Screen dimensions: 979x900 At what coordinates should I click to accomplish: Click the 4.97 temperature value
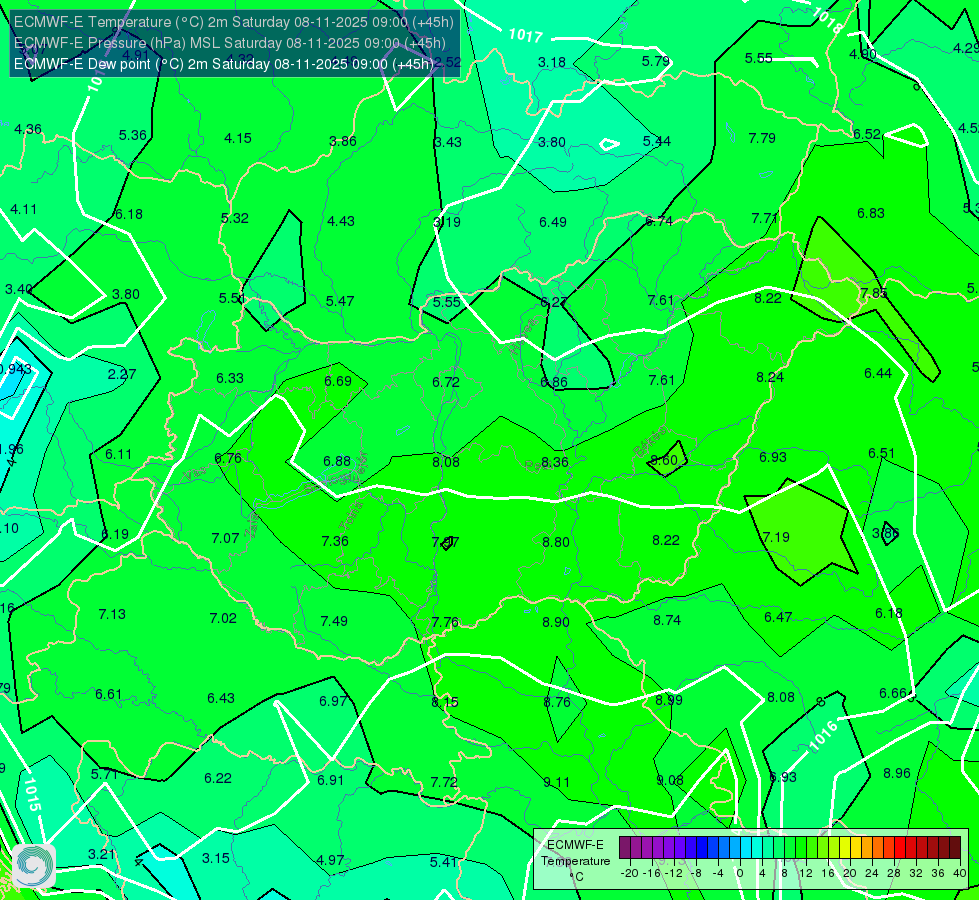(330, 861)
